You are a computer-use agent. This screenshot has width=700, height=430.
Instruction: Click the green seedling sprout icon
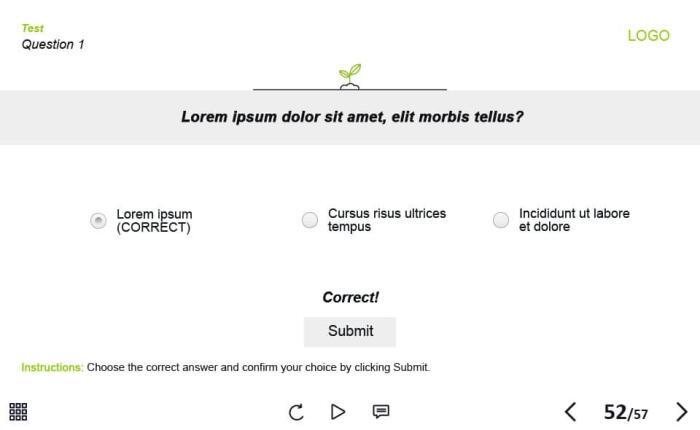tap(350, 75)
